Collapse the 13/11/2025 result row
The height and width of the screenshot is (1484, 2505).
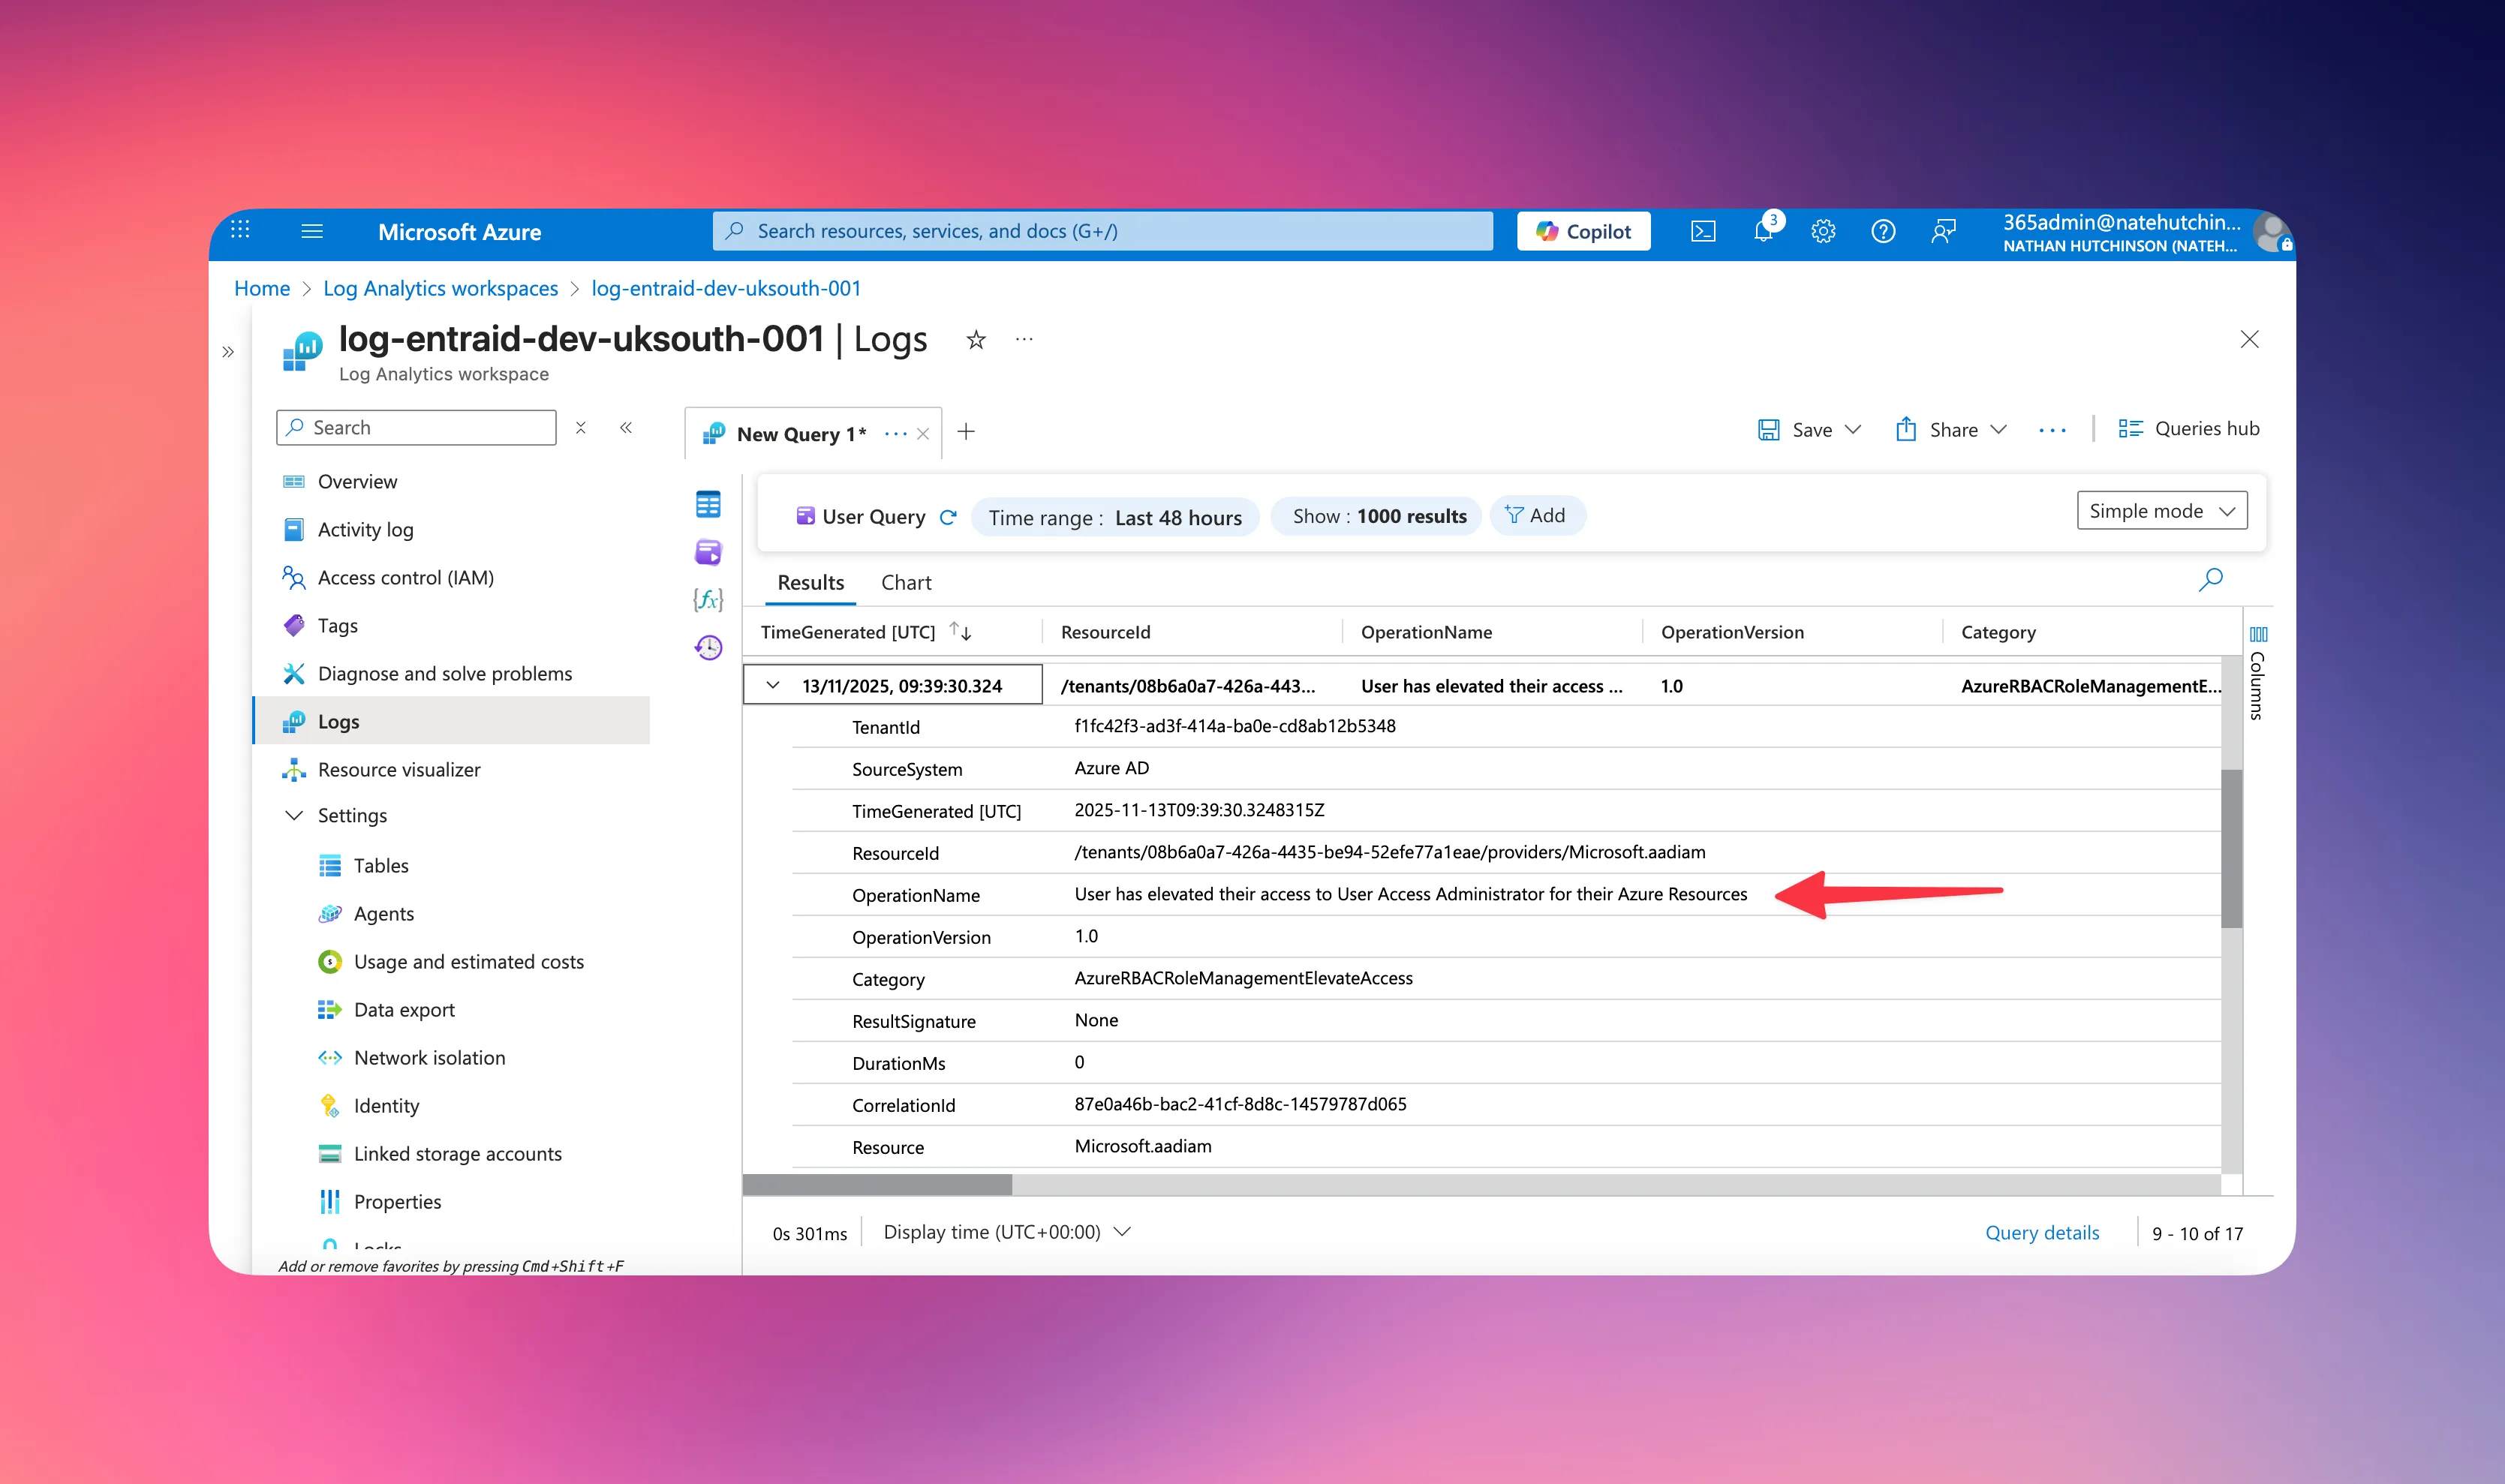[x=773, y=686]
